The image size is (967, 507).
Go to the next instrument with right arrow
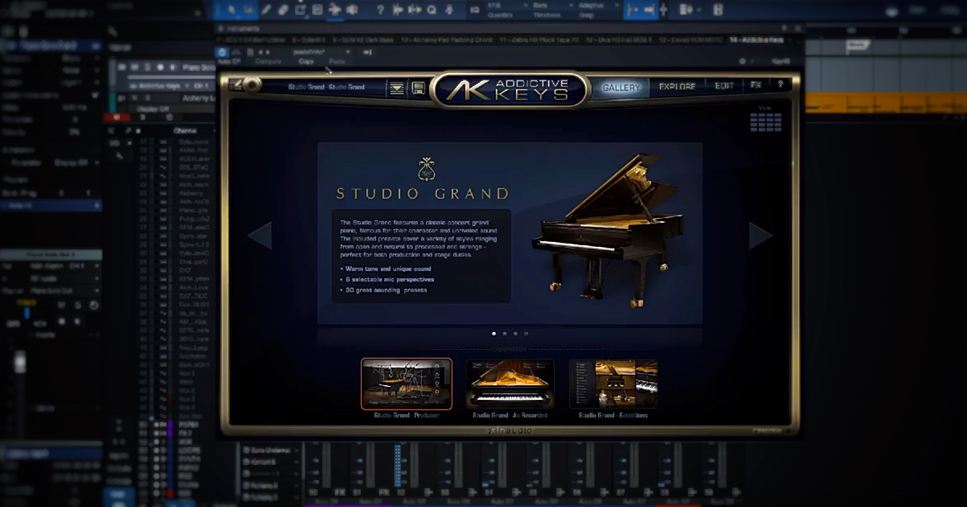(x=760, y=235)
